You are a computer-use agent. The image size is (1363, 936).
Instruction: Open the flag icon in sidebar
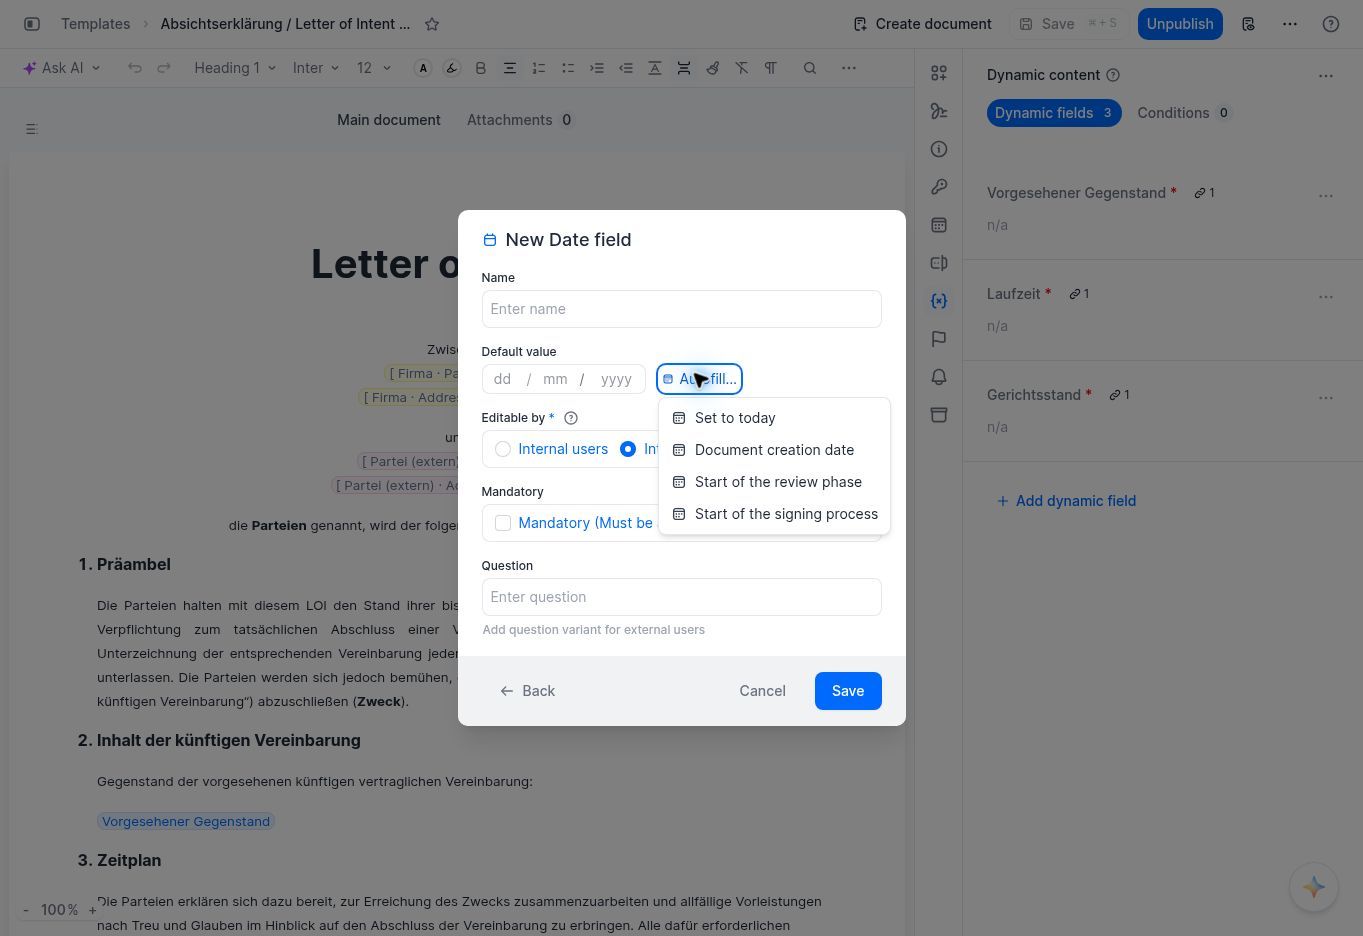[939, 339]
